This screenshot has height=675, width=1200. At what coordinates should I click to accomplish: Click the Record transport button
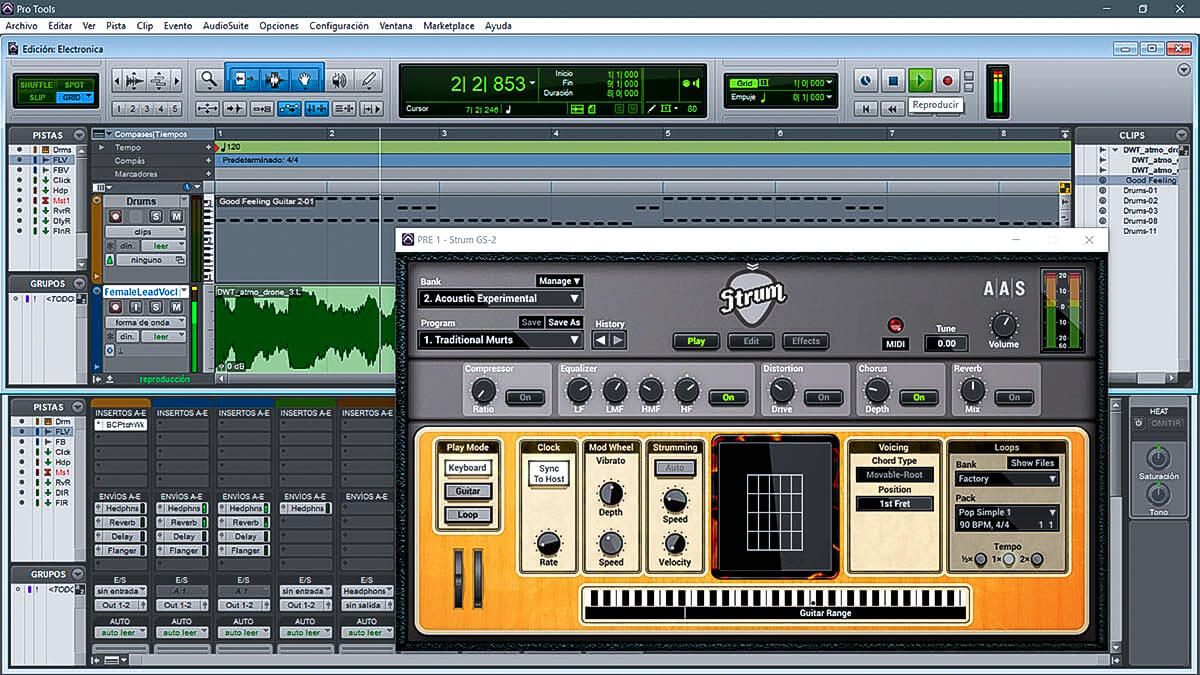coord(948,80)
